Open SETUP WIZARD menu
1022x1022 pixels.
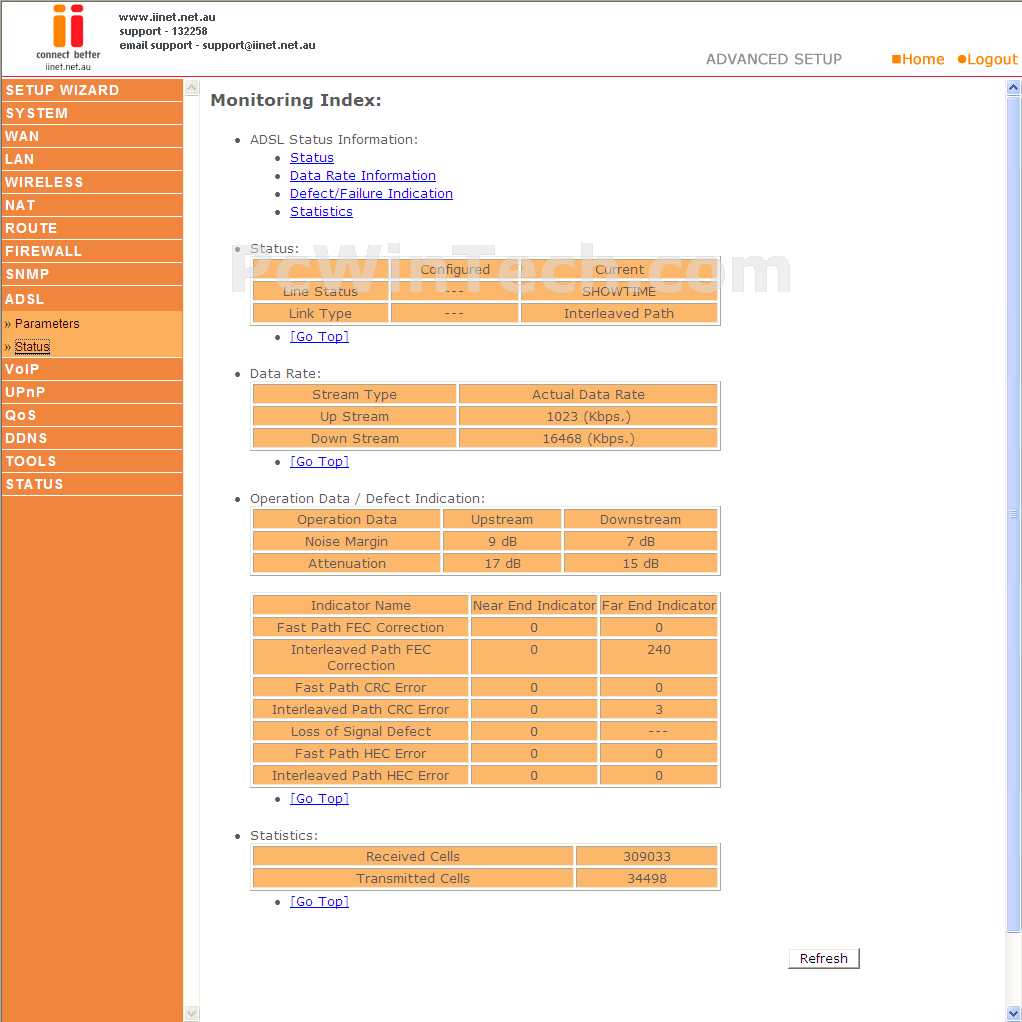point(92,90)
